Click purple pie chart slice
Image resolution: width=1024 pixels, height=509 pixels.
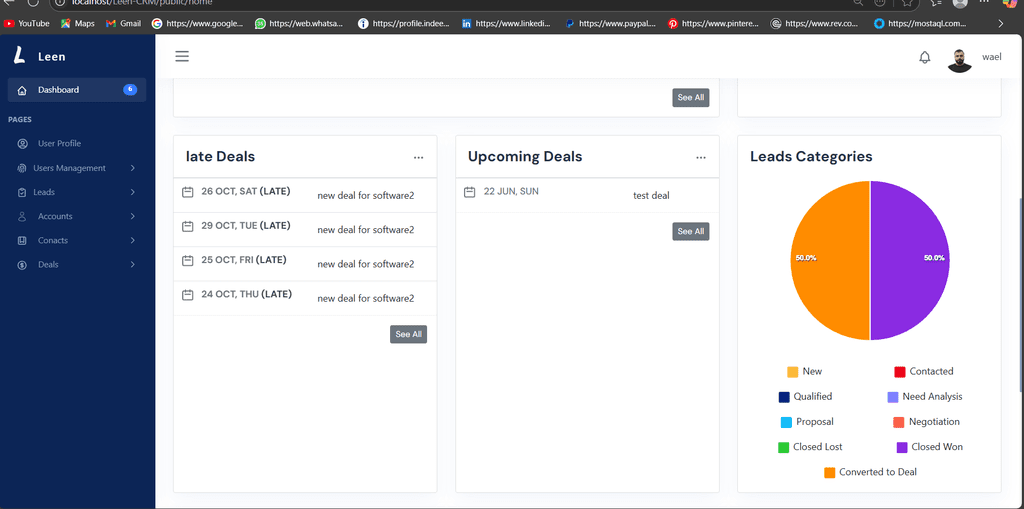[x=910, y=261]
